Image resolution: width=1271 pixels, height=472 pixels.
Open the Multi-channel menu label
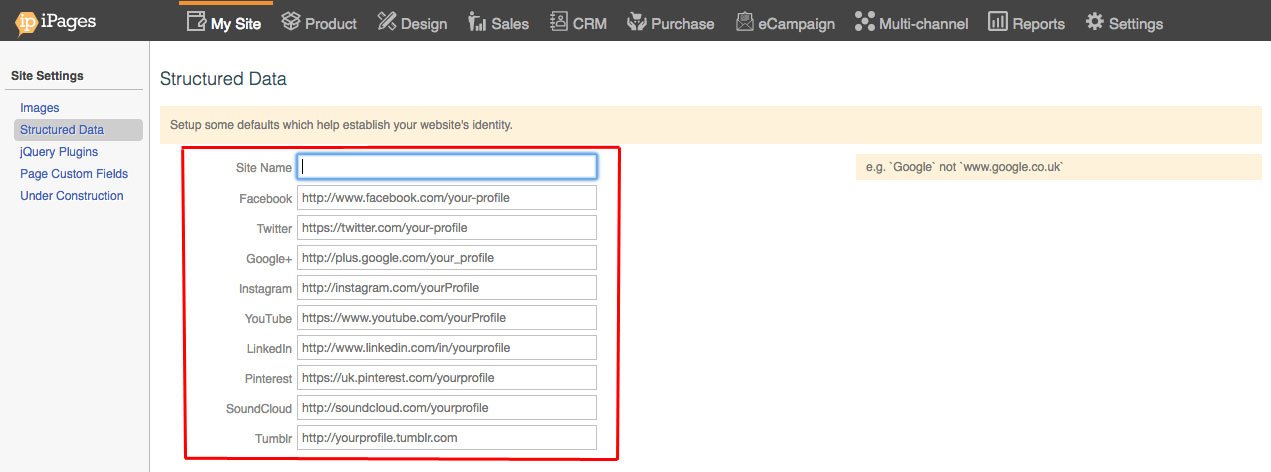924,24
